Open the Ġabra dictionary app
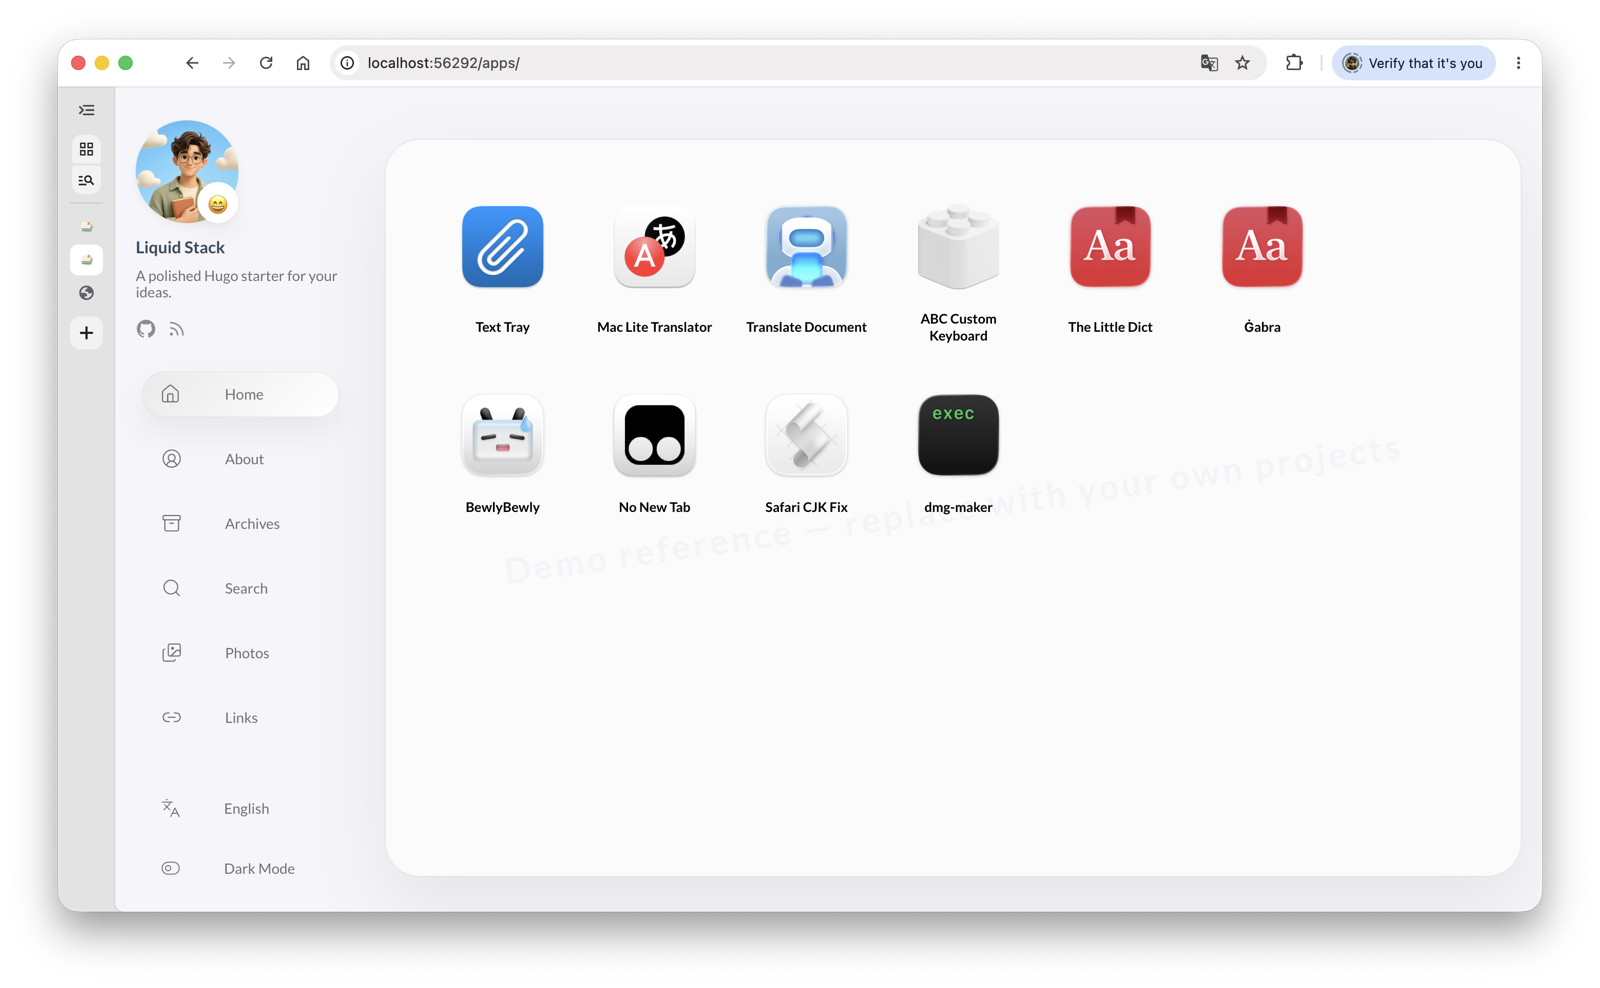1600x988 pixels. [x=1262, y=247]
